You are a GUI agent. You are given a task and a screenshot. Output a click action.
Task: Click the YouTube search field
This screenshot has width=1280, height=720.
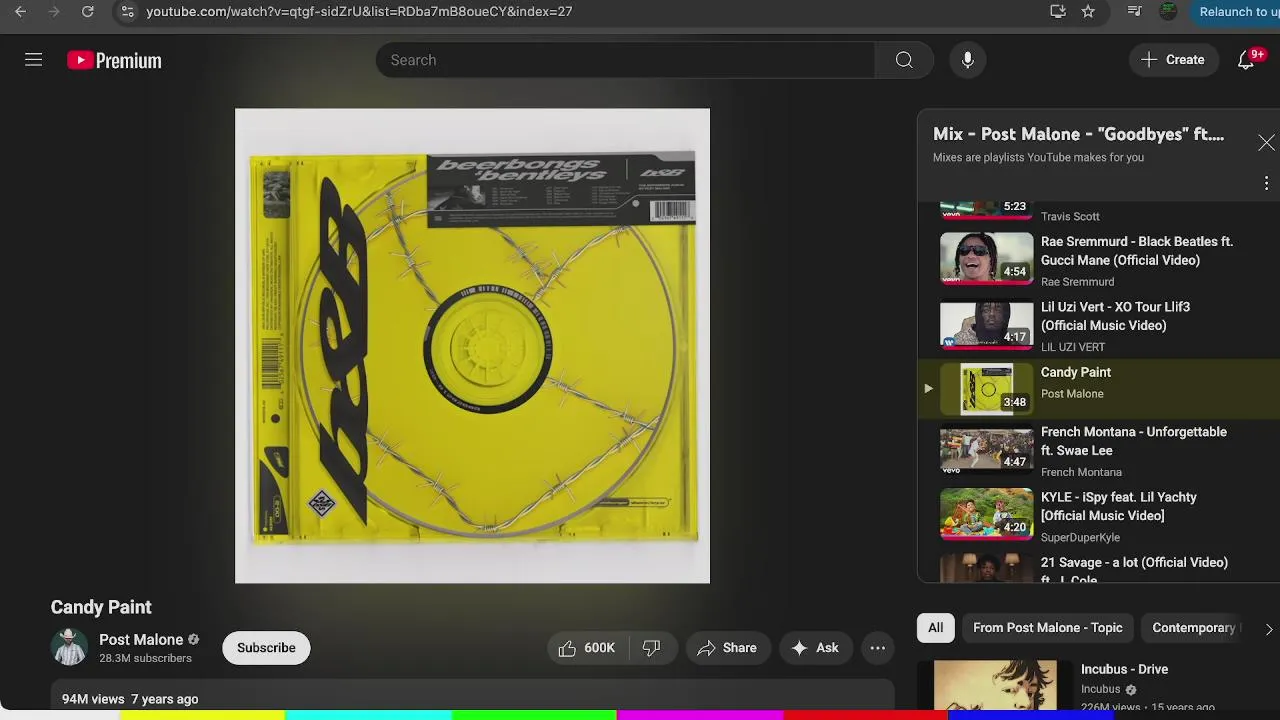625,60
